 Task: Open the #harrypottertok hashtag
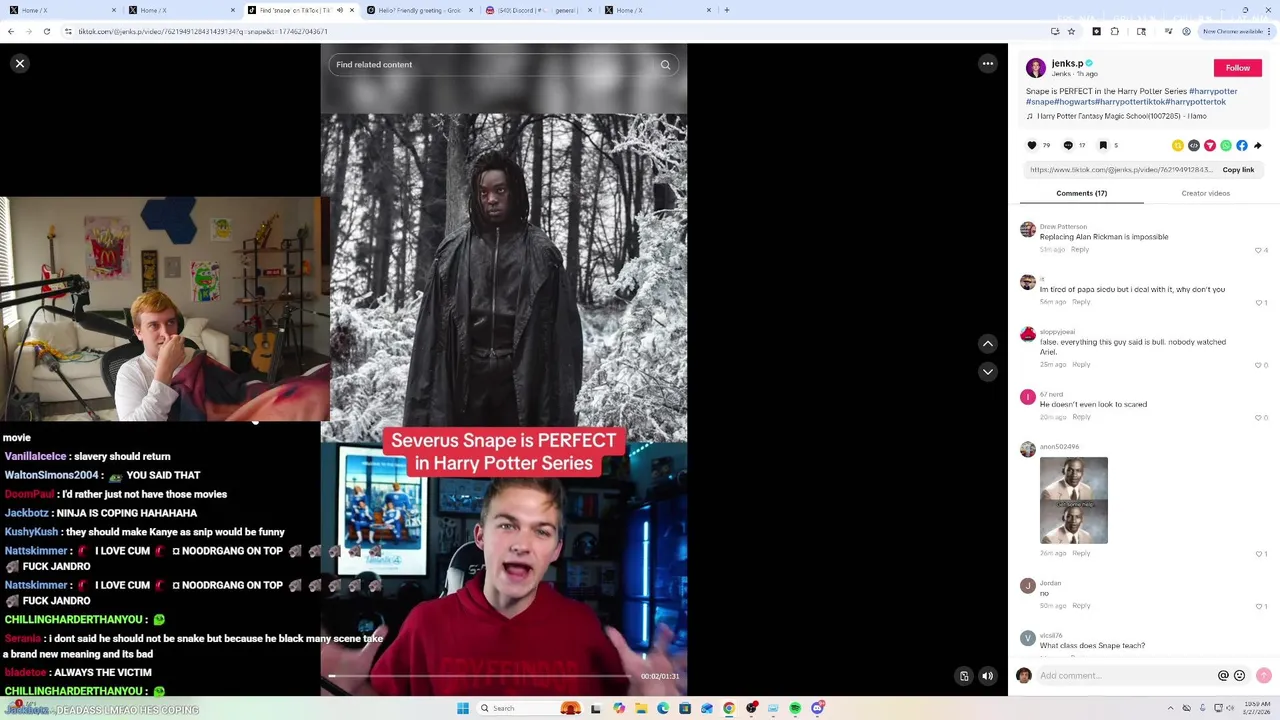(x=1195, y=102)
